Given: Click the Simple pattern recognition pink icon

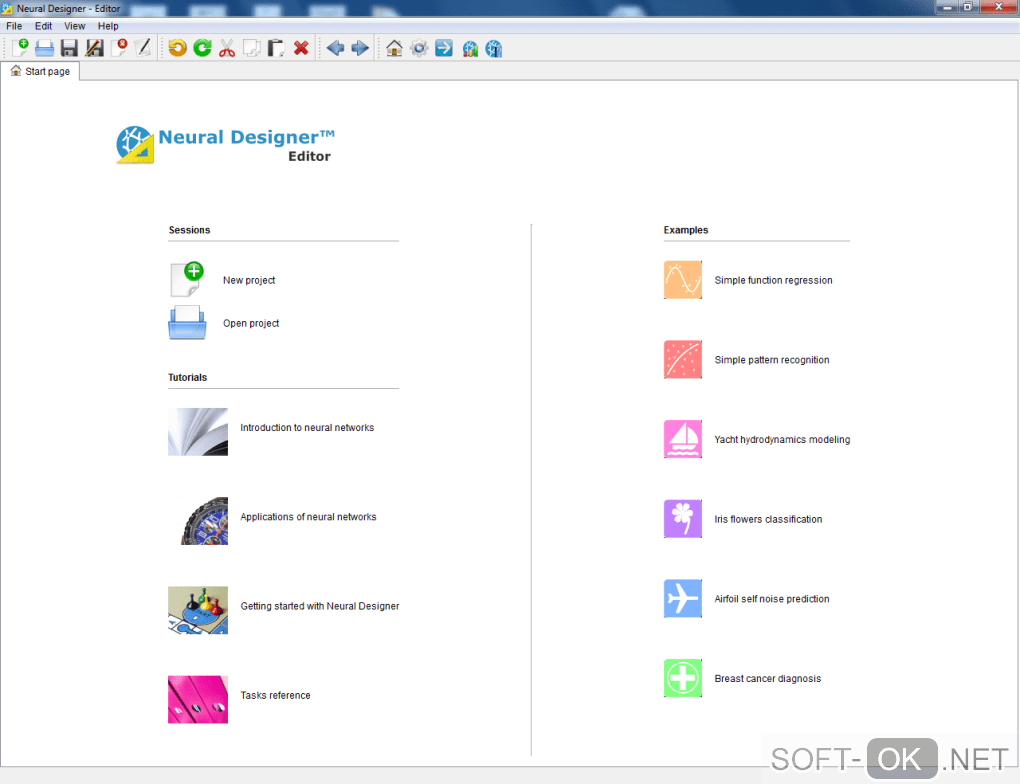Looking at the screenshot, I should click(682, 359).
